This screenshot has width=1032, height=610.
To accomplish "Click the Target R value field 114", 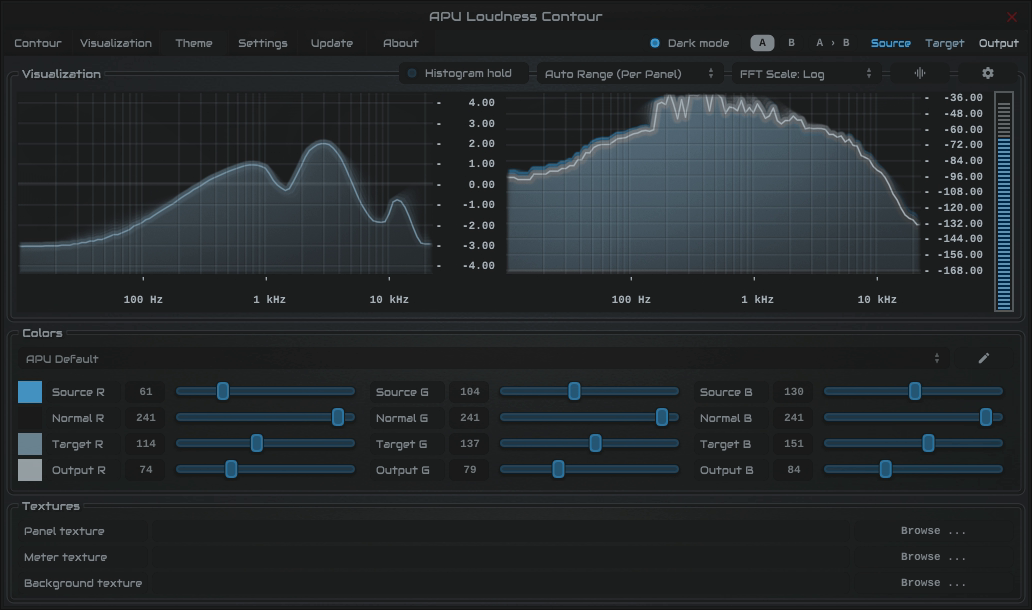I will pos(145,444).
